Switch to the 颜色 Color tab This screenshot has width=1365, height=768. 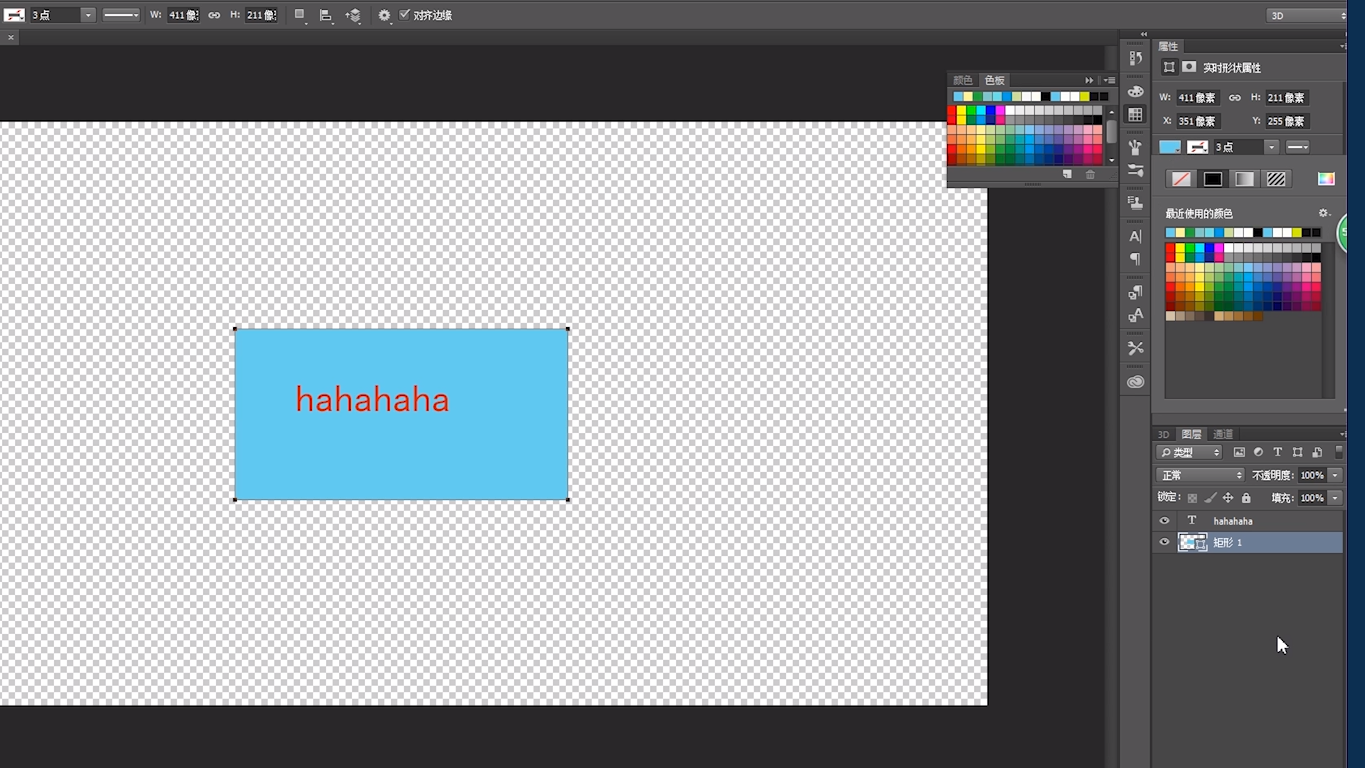pos(962,80)
